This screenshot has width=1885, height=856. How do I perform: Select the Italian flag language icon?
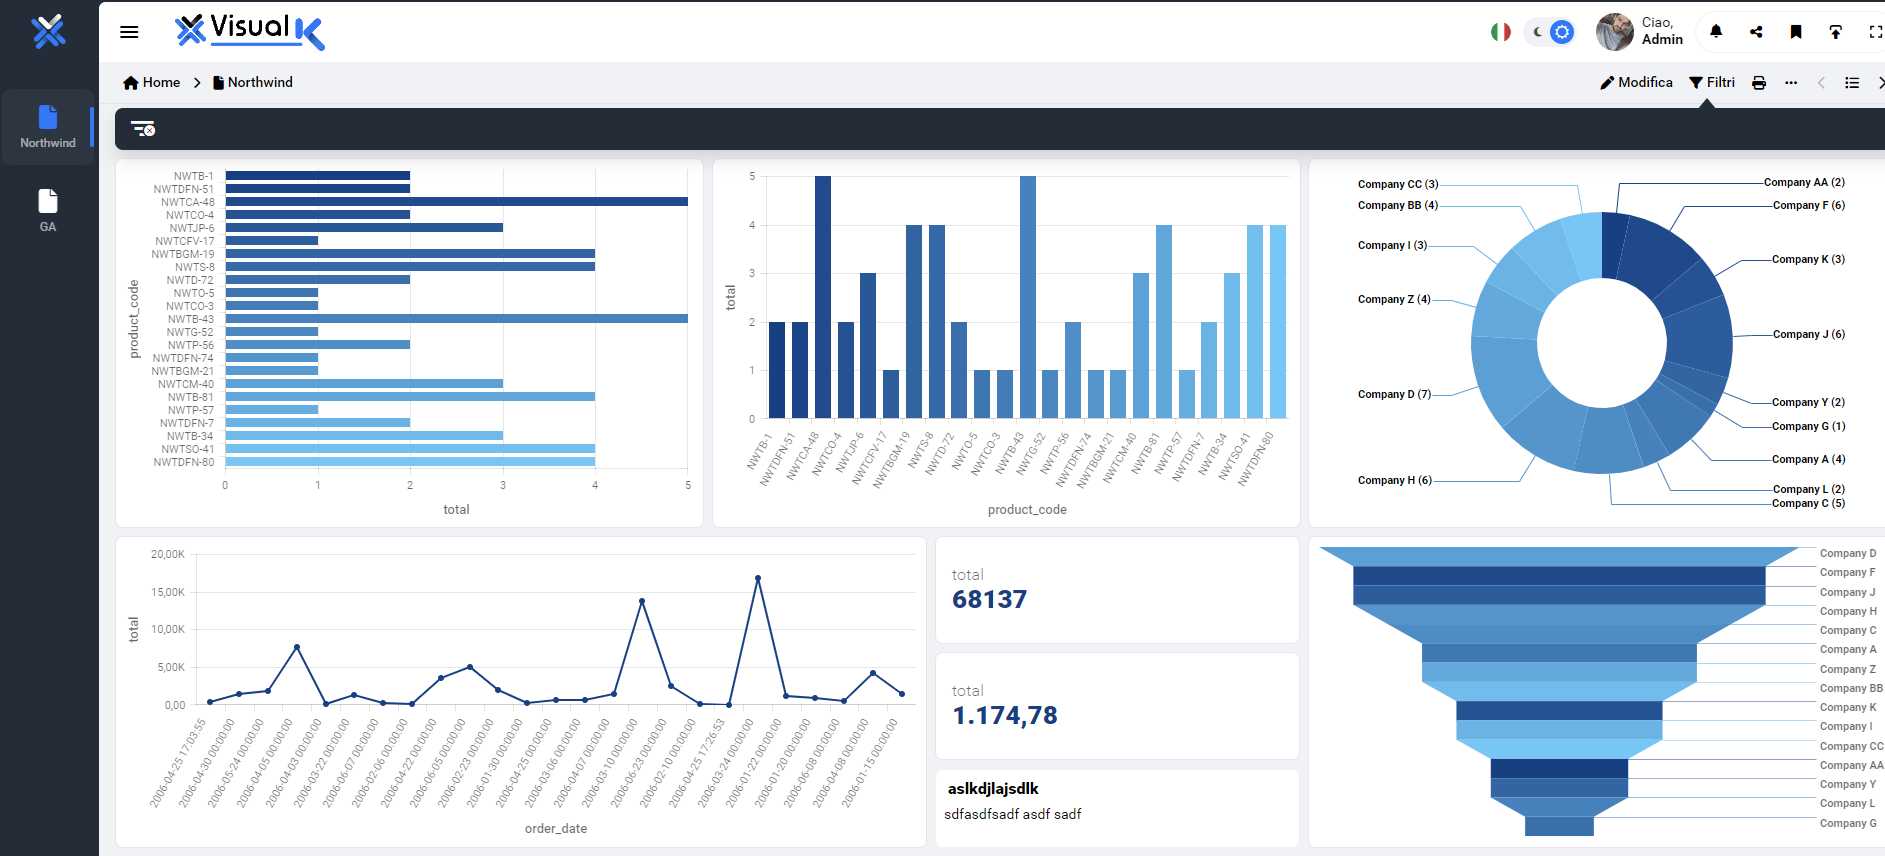(x=1500, y=32)
